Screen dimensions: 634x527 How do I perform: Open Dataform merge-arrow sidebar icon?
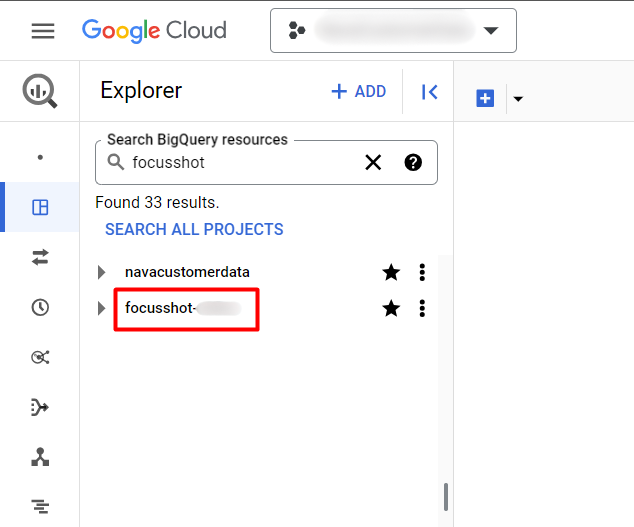coord(40,407)
